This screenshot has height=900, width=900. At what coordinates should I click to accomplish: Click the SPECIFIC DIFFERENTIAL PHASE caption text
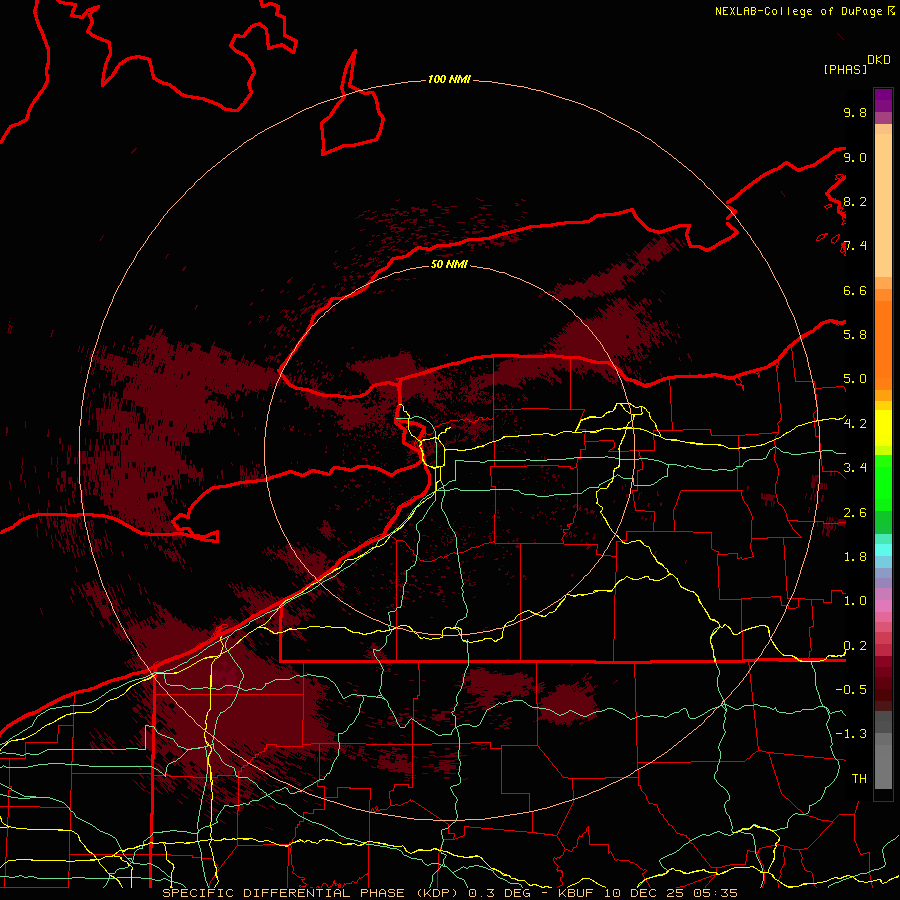(x=285, y=893)
